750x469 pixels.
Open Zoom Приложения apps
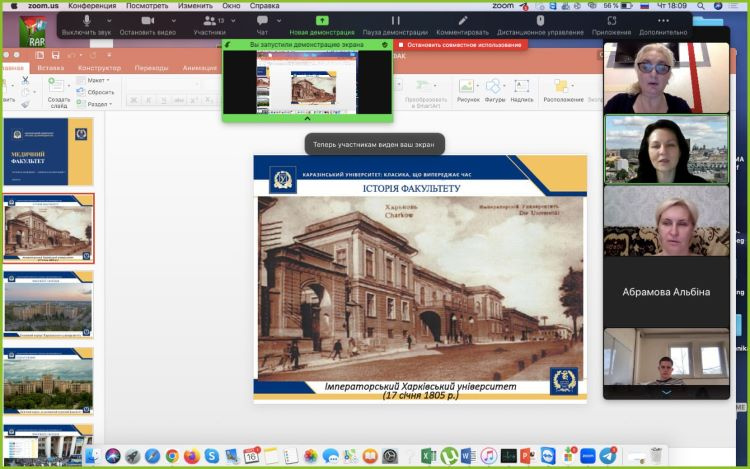click(611, 25)
